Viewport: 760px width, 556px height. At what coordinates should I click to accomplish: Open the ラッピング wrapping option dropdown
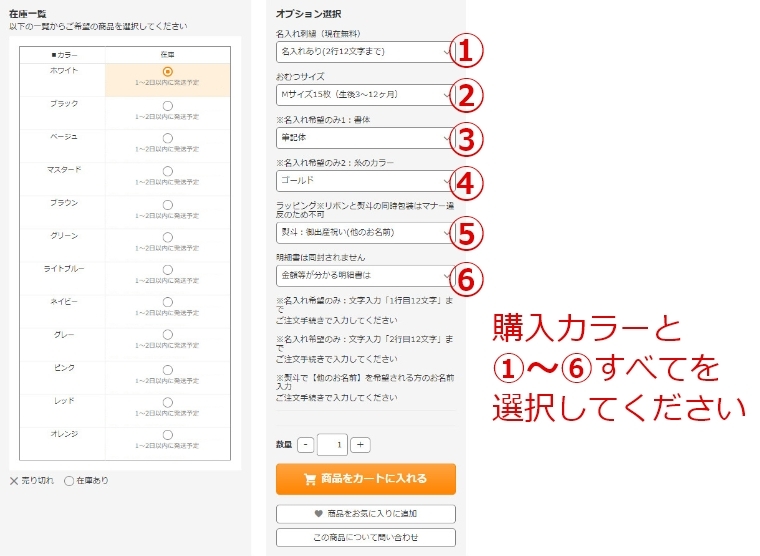(x=365, y=232)
